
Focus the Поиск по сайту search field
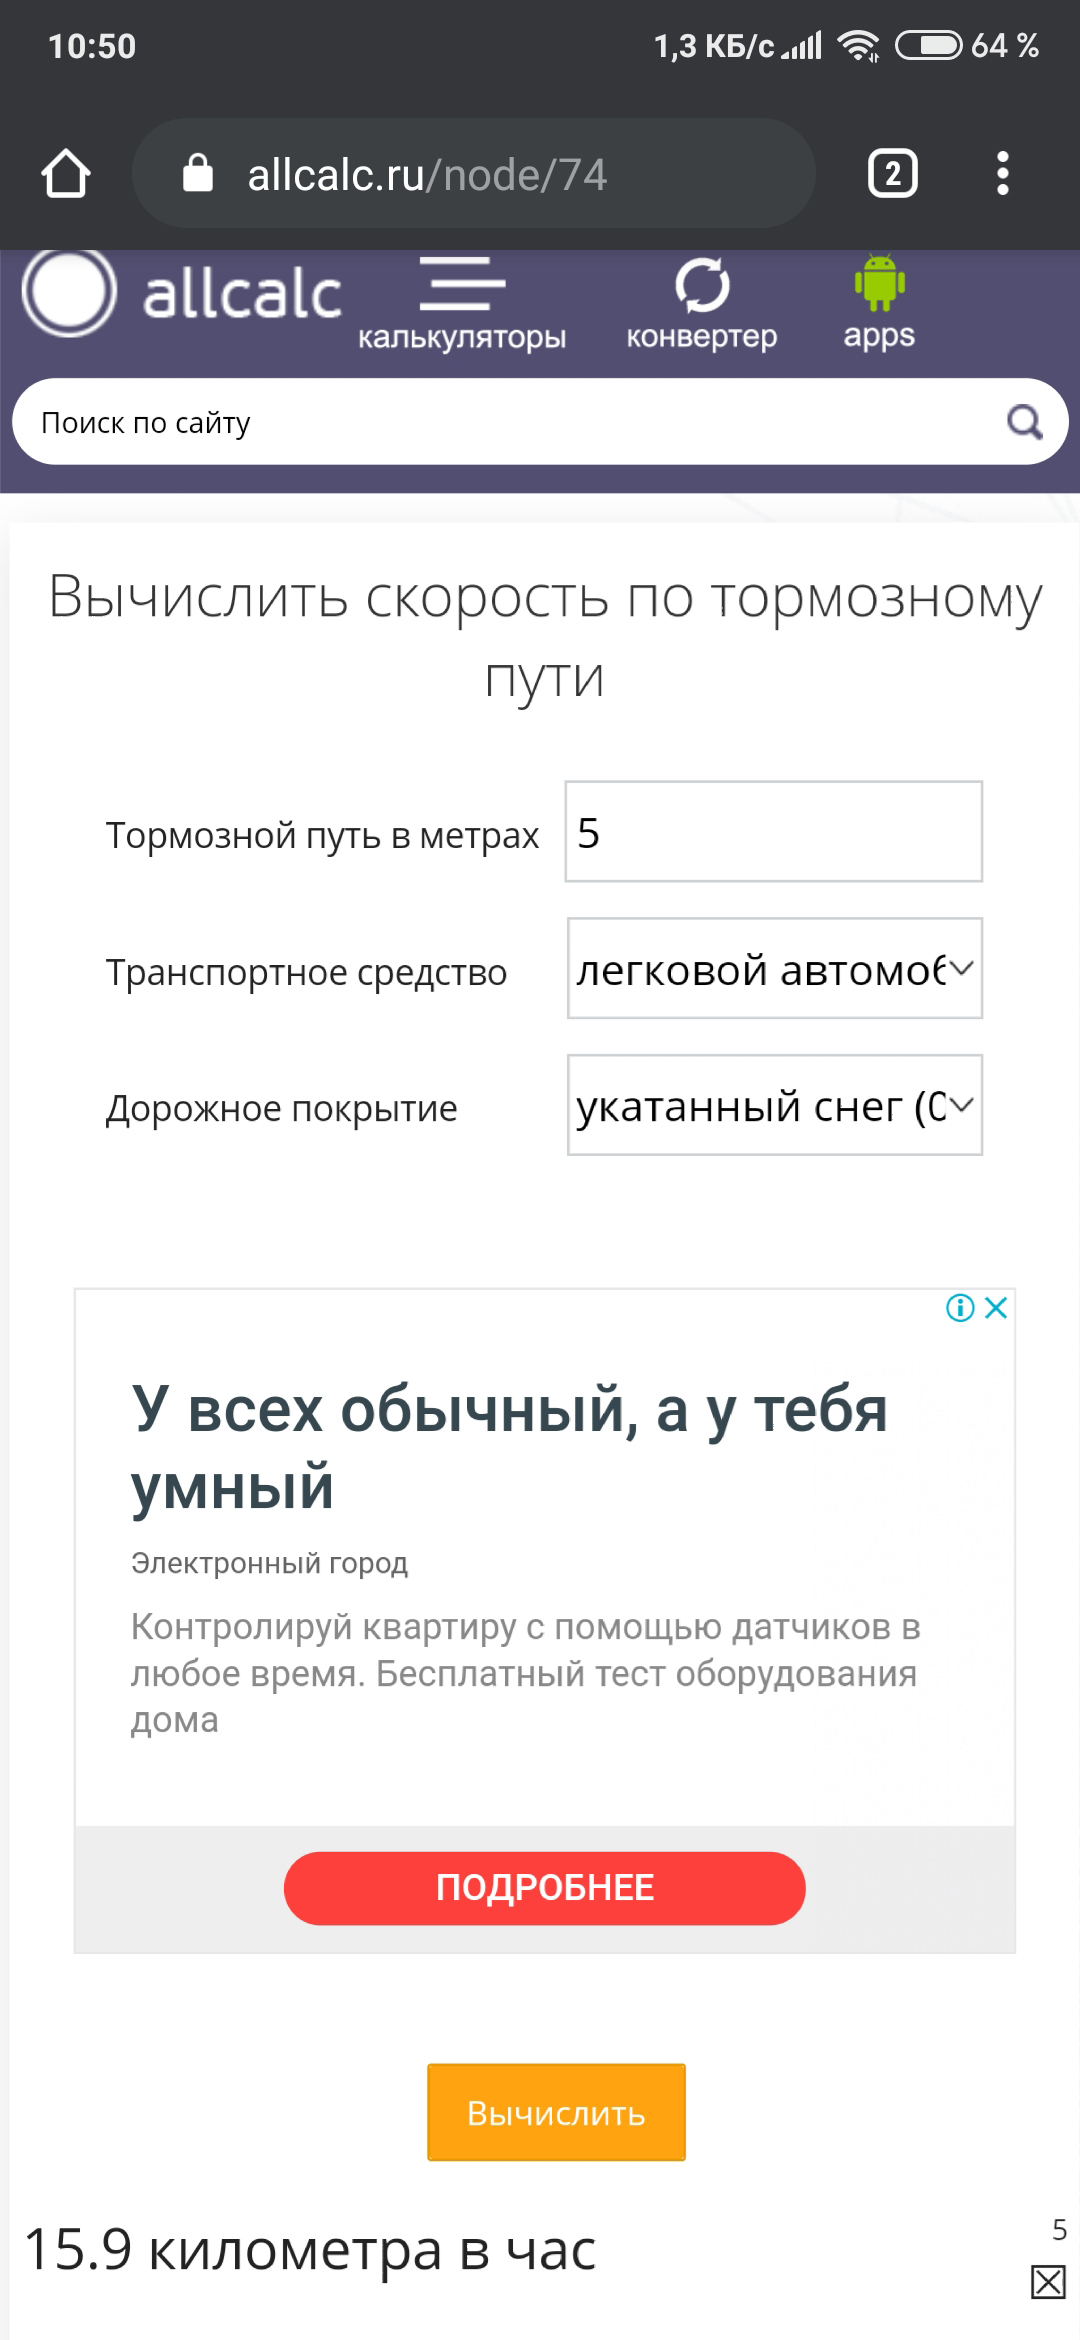[x=500, y=422]
